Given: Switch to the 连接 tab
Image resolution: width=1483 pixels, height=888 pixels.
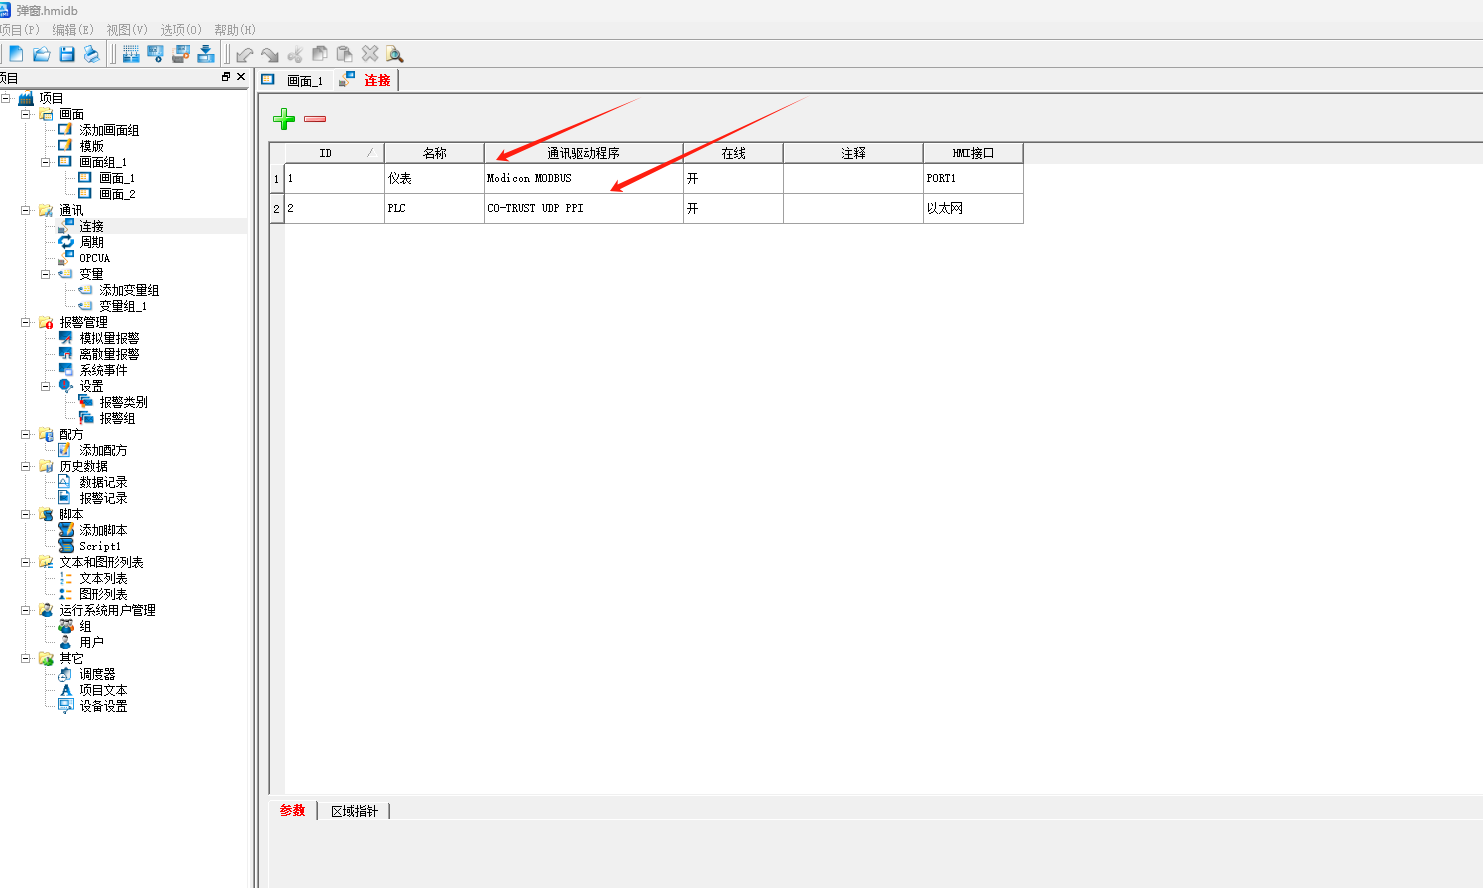Looking at the screenshot, I should point(366,80).
